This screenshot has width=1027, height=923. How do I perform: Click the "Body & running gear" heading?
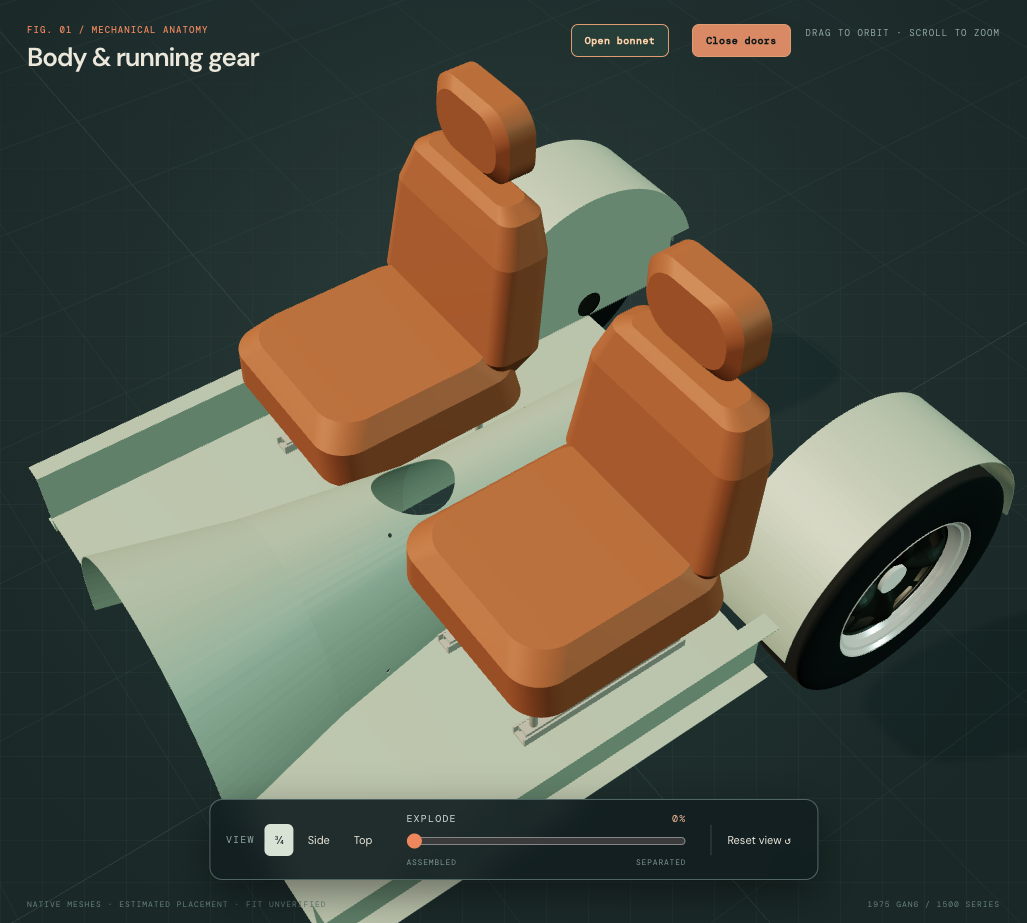click(x=143, y=58)
